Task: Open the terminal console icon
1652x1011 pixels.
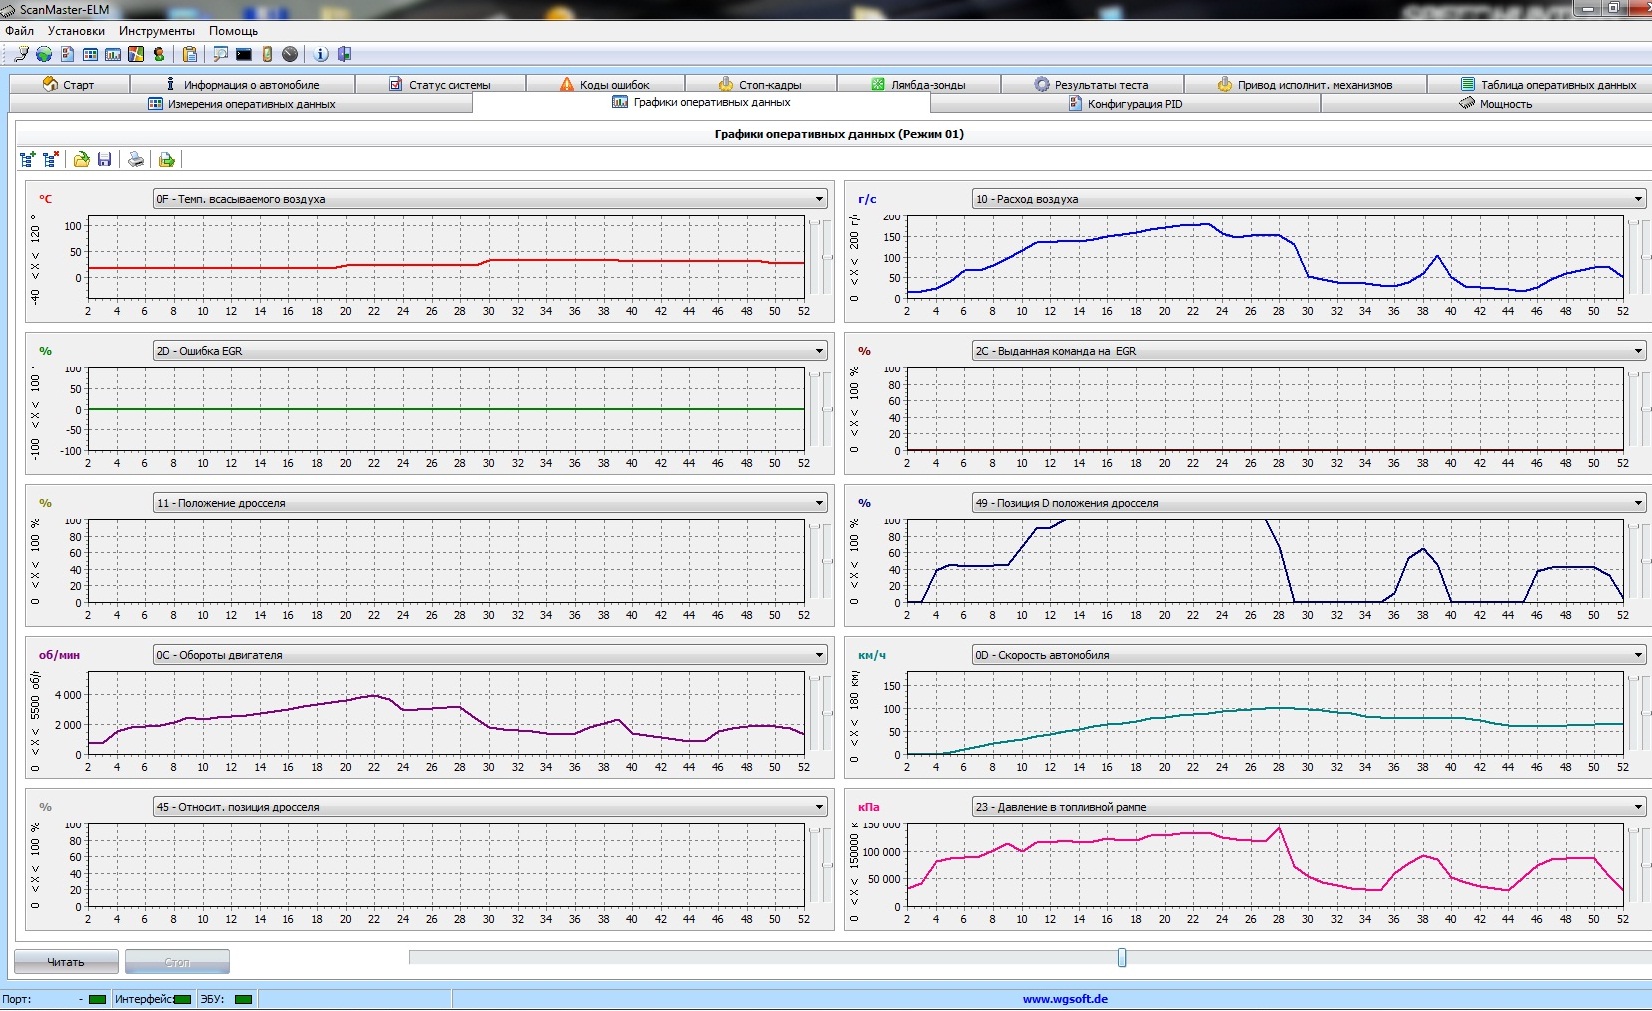Action: pos(244,54)
